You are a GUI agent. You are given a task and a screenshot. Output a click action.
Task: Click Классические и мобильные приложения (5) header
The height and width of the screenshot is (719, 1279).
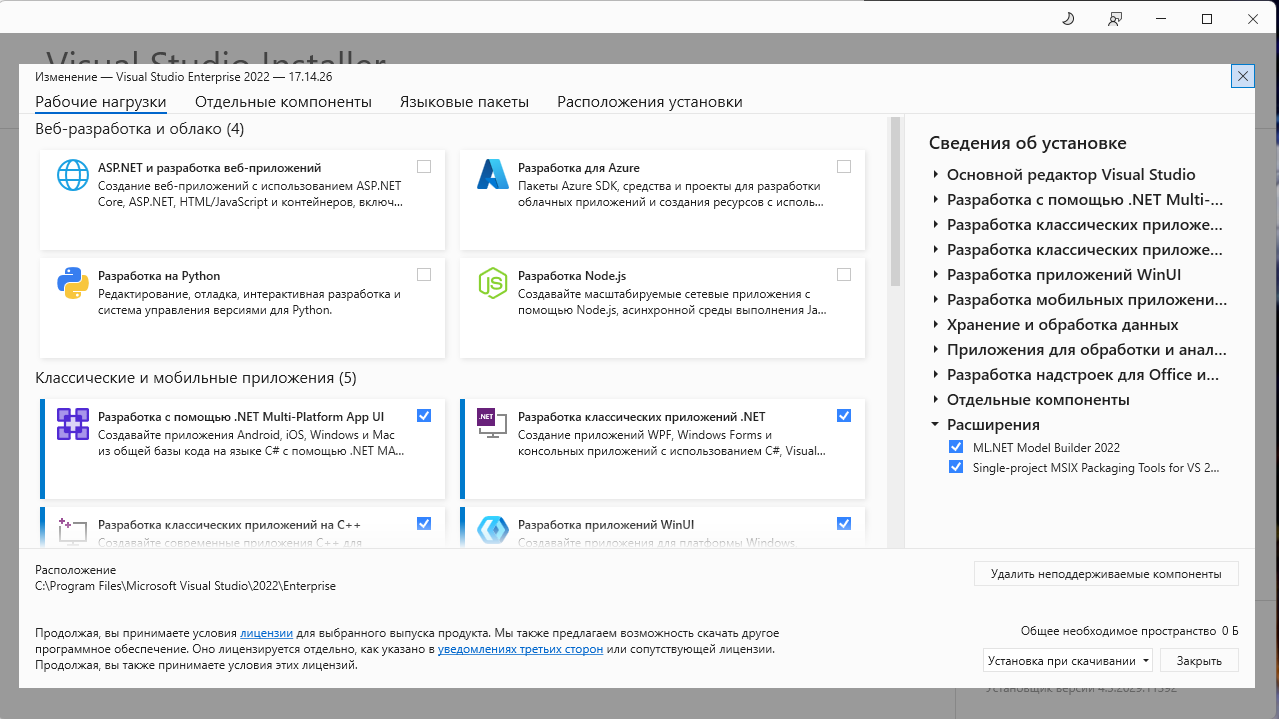[x=195, y=378]
